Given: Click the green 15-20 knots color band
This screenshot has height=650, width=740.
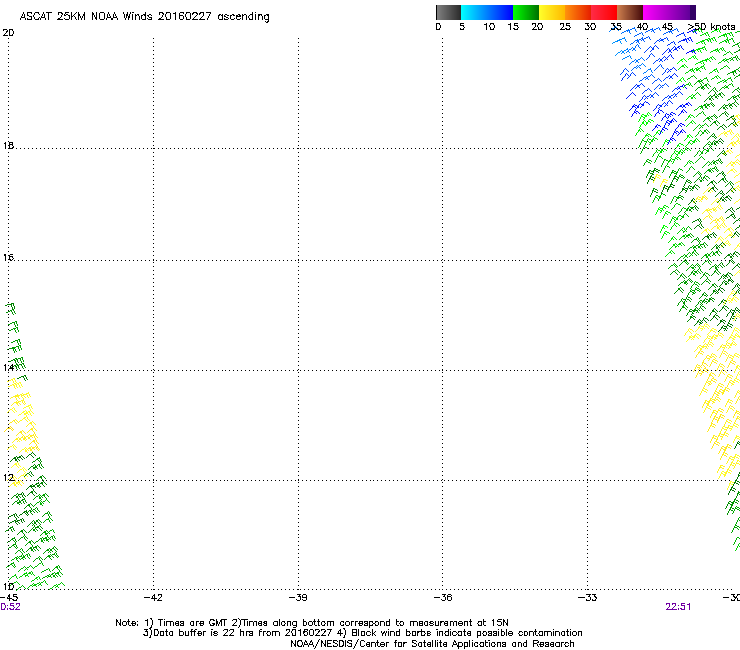Looking at the screenshot, I should point(526,12).
